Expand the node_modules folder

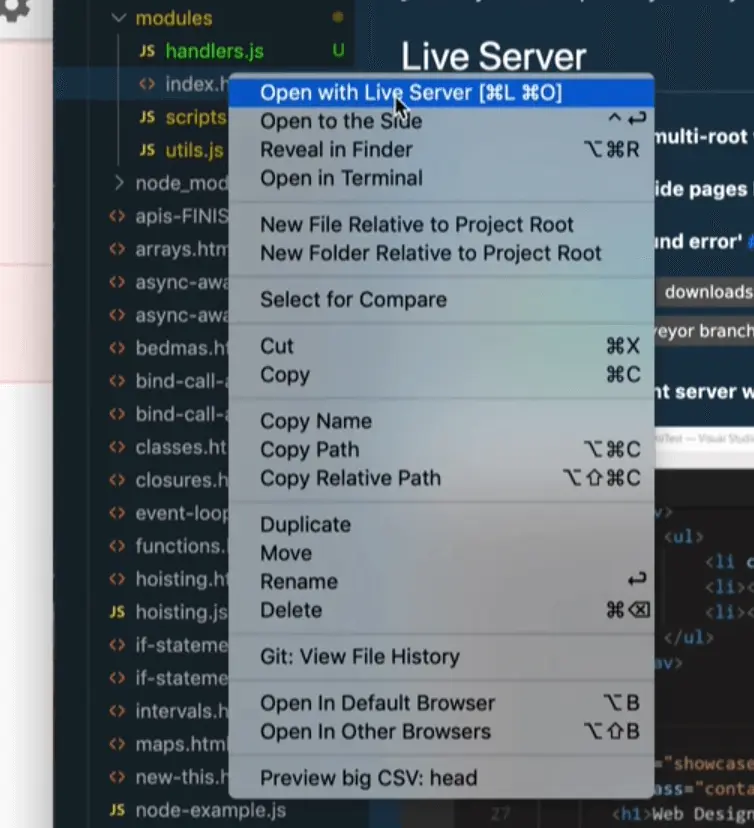coord(120,182)
